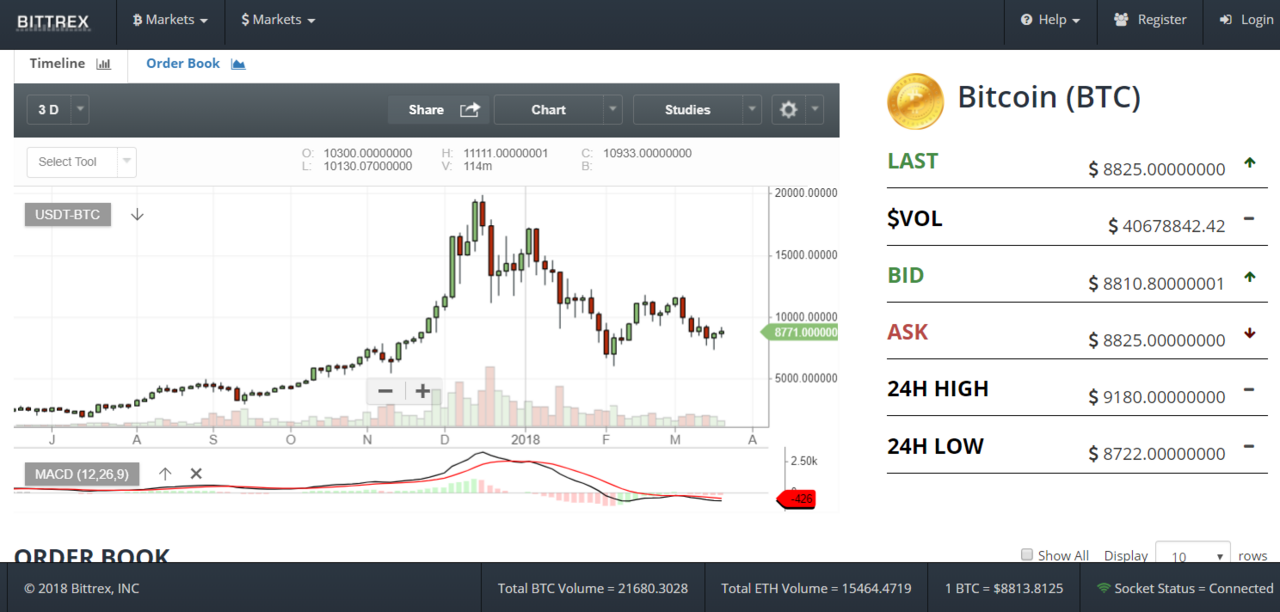Viewport: 1280px width, 612px height.
Task: Click the $VOL value 40678842.42
Action: point(1173,226)
